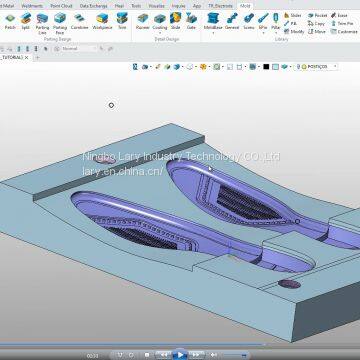Adjust the player volume slider
Screen dimensions: 360x360
[x=235, y=355]
